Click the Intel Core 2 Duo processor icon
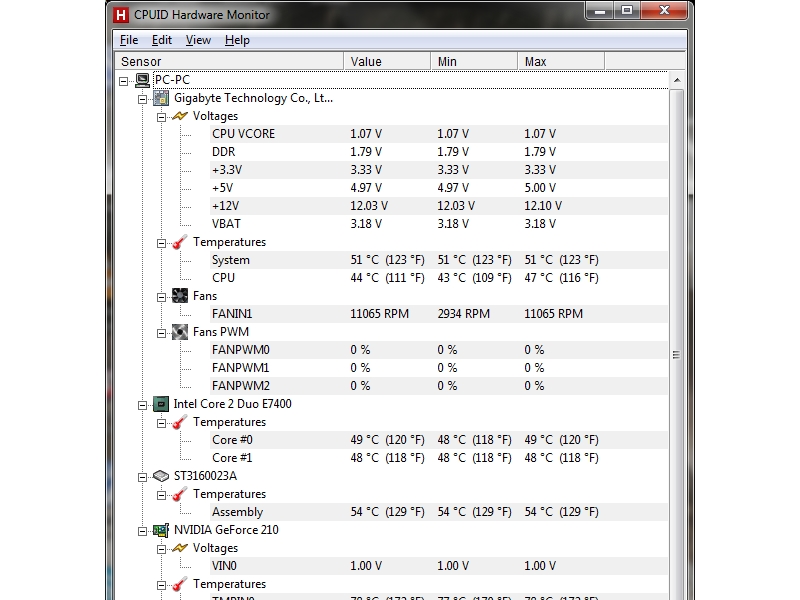The image size is (800, 600). pyautogui.click(x=161, y=404)
